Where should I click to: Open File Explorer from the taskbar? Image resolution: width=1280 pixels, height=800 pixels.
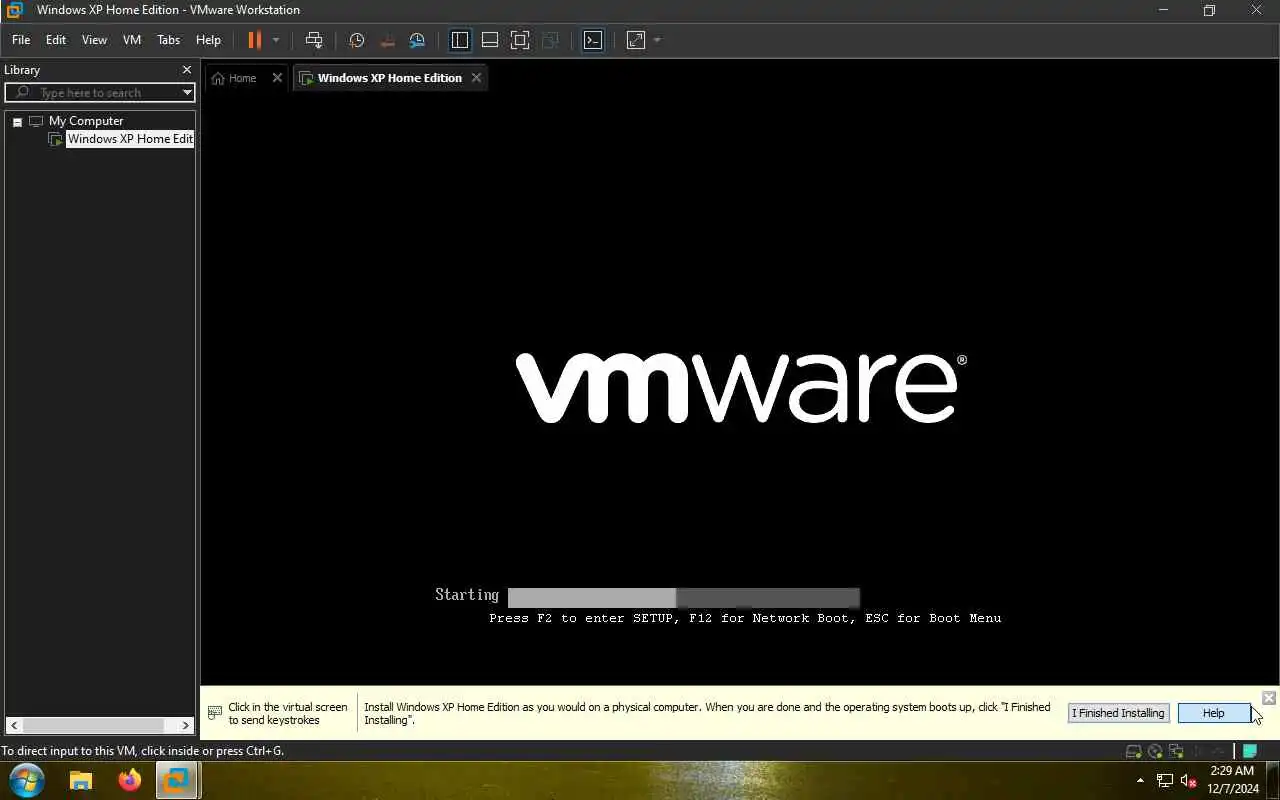tap(81, 780)
